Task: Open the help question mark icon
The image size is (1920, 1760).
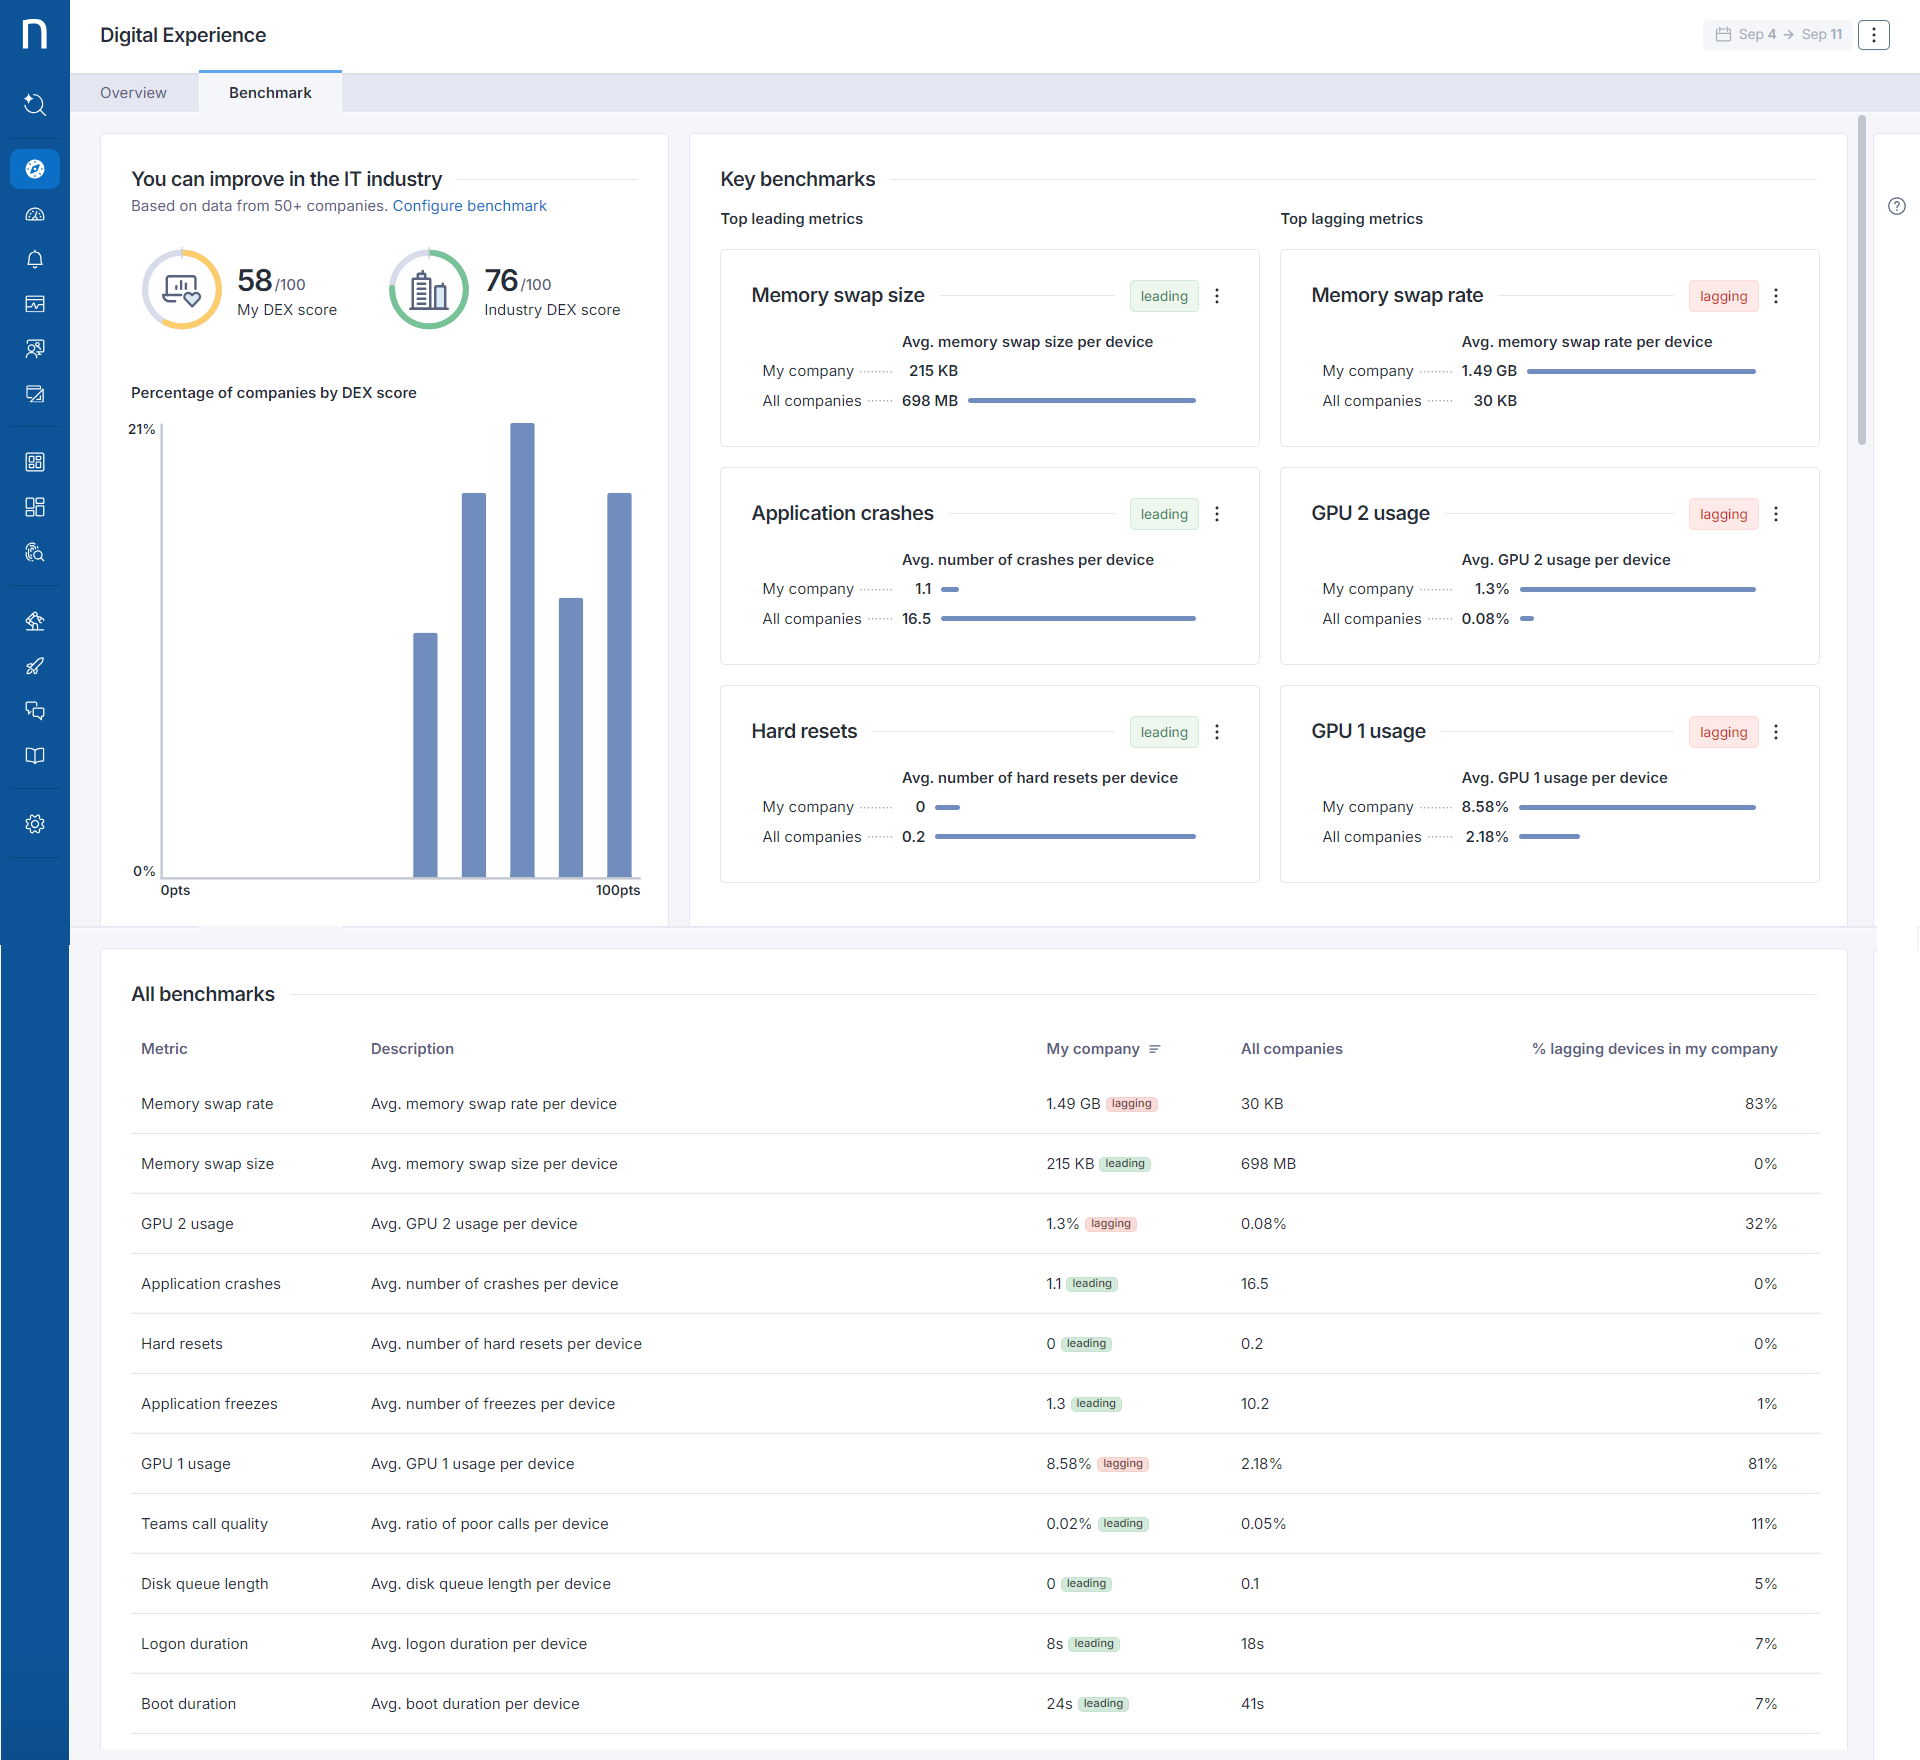Action: coord(1896,206)
